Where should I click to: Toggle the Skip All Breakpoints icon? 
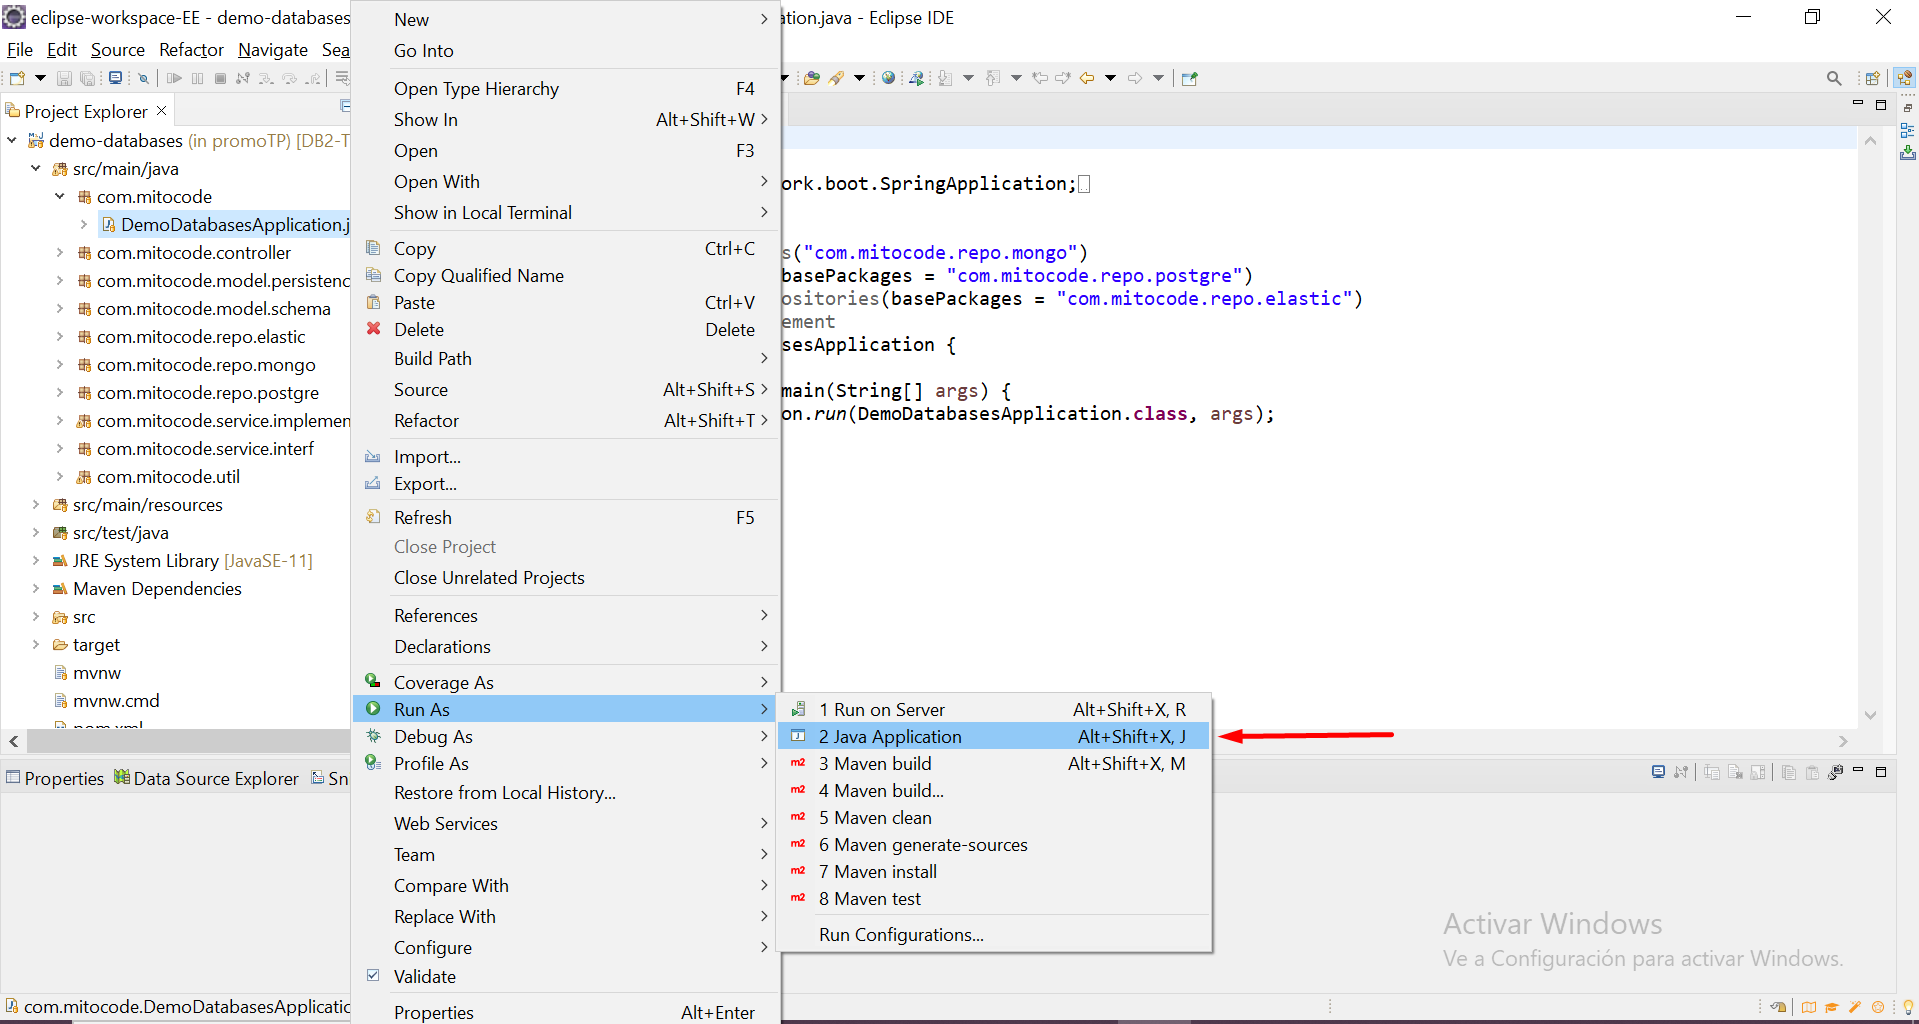[x=143, y=78]
